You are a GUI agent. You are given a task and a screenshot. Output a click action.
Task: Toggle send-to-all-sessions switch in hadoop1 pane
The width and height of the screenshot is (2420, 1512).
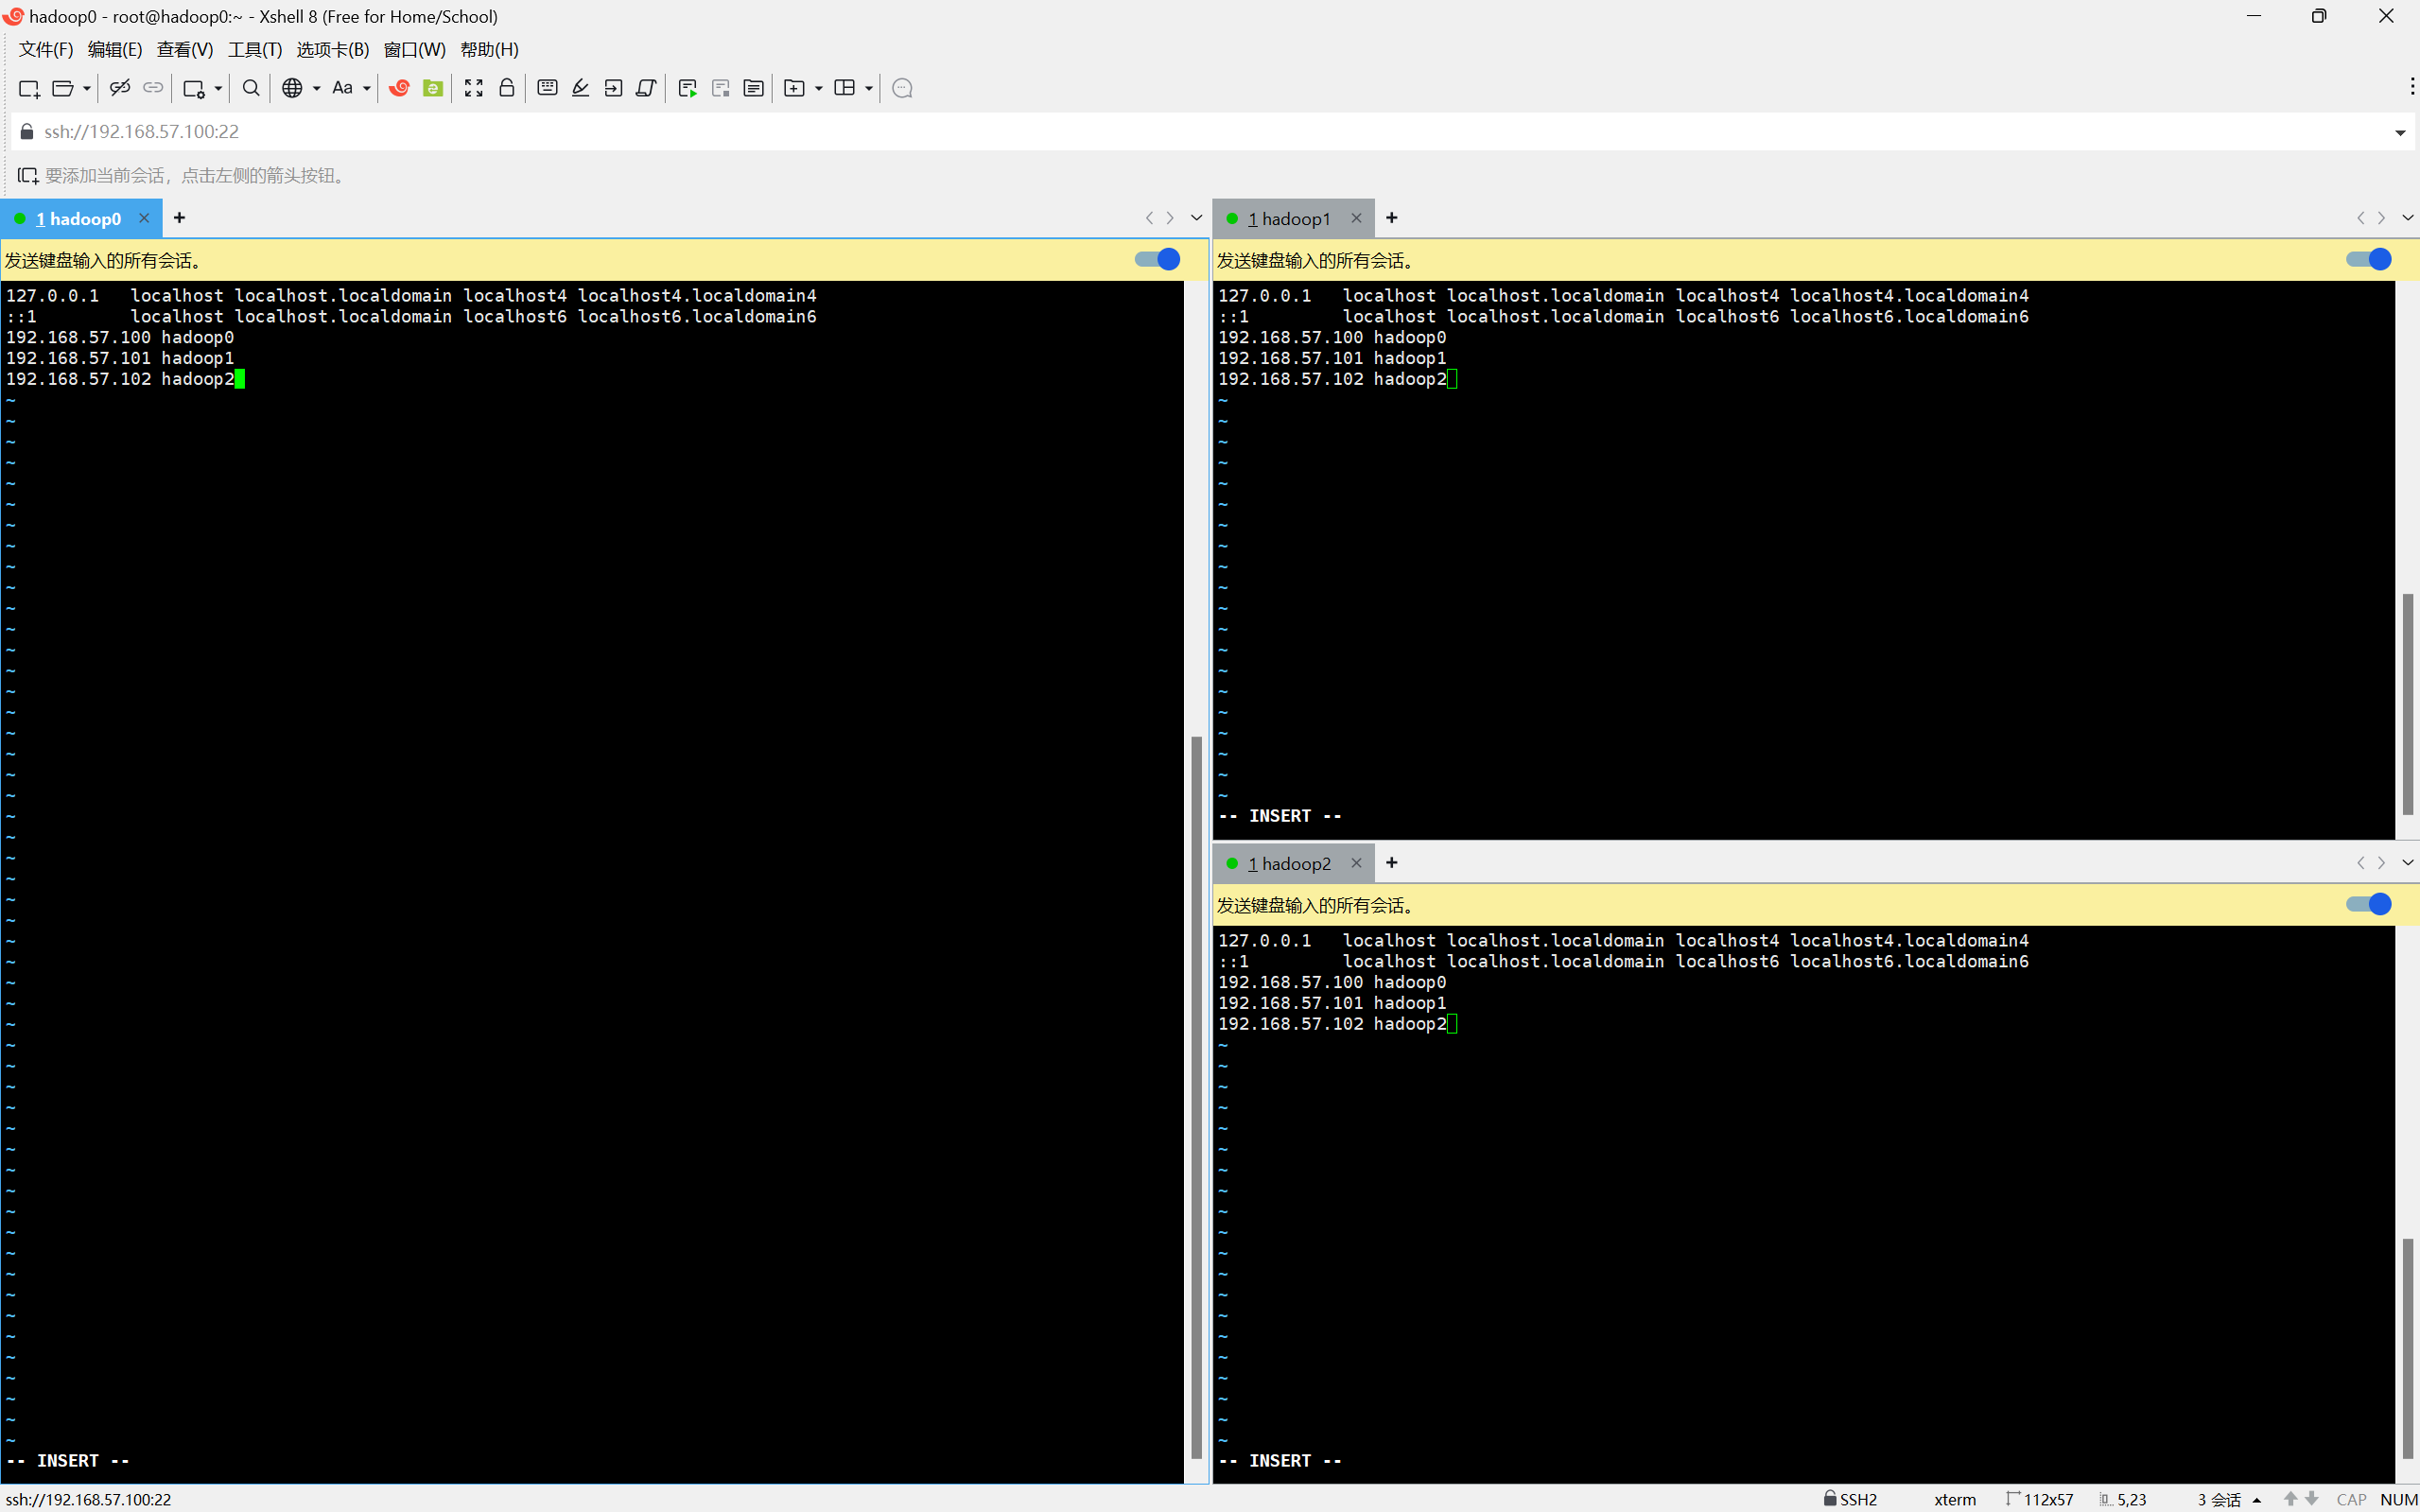click(x=2368, y=260)
